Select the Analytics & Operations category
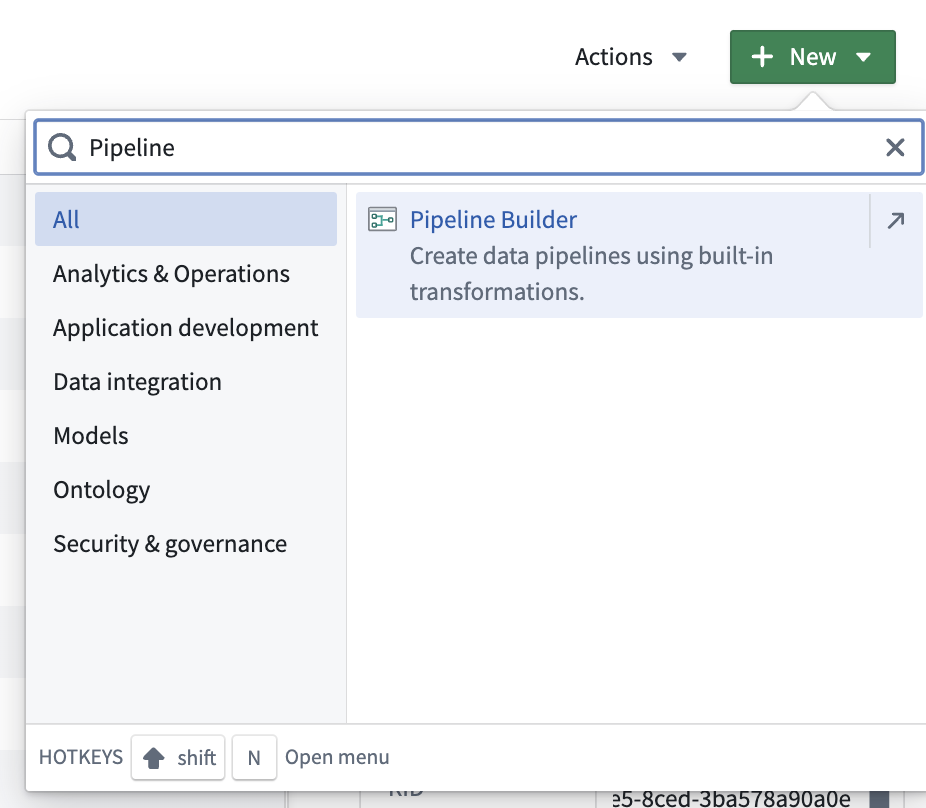Image resolution: width=926 pixels, height=808 pixels. pyautogui.click(x=171, y=273)
